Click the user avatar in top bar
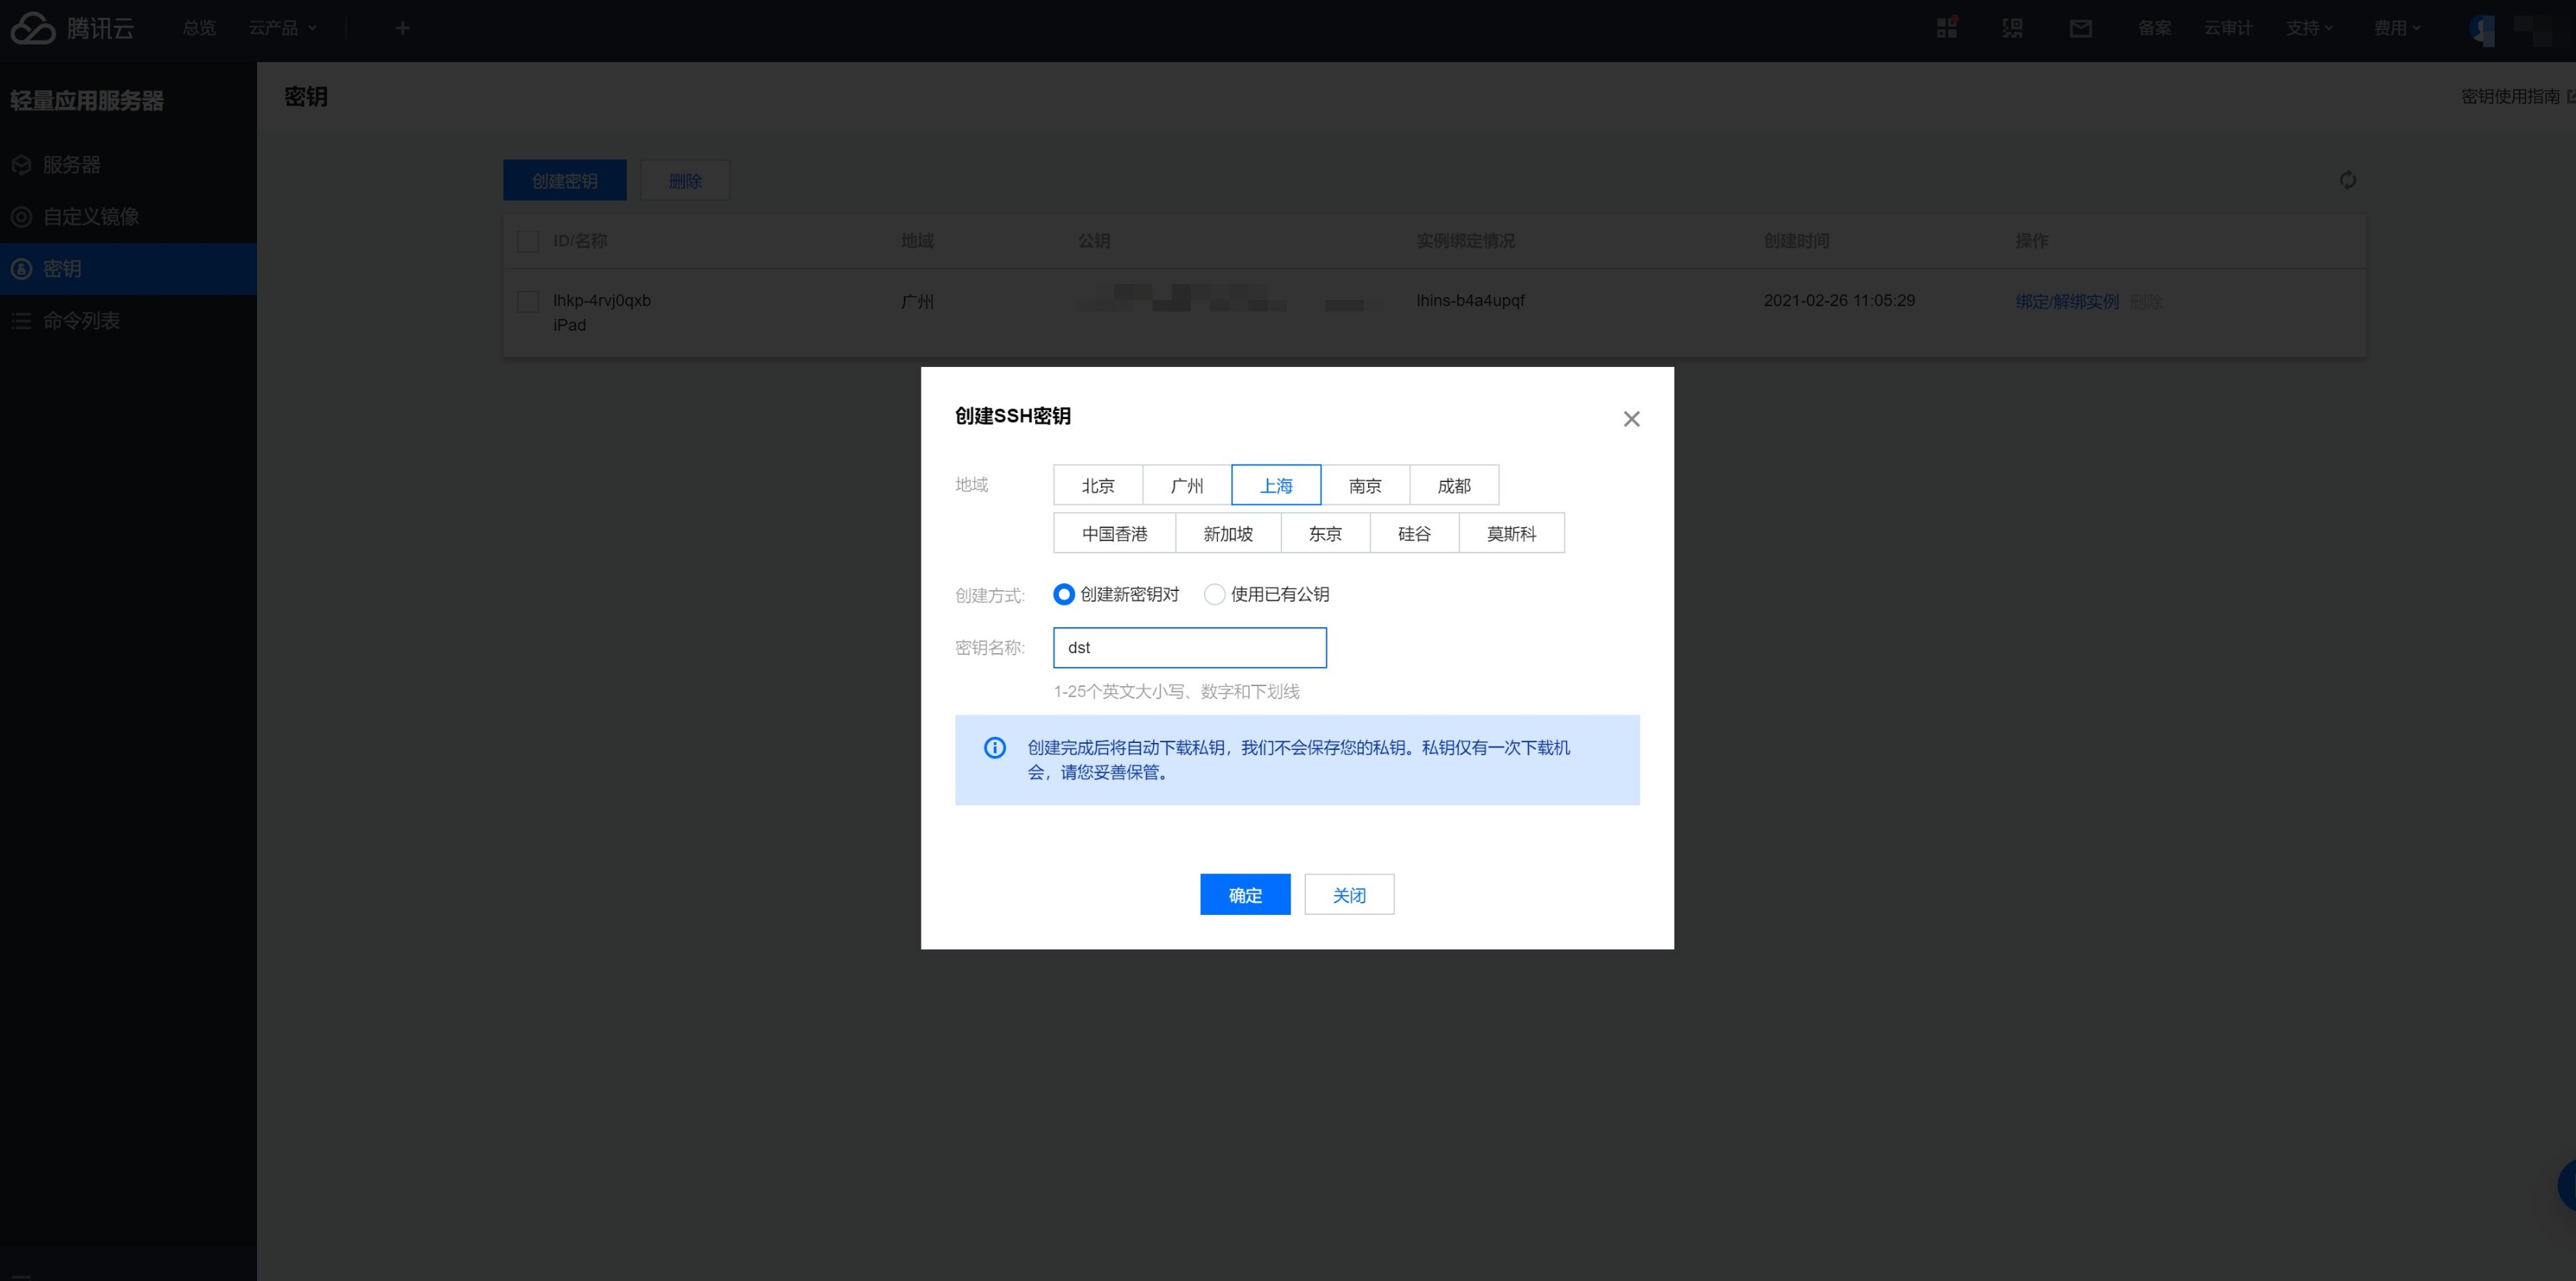This screenshot has height=1281, width=2576. coord(2484,29)
